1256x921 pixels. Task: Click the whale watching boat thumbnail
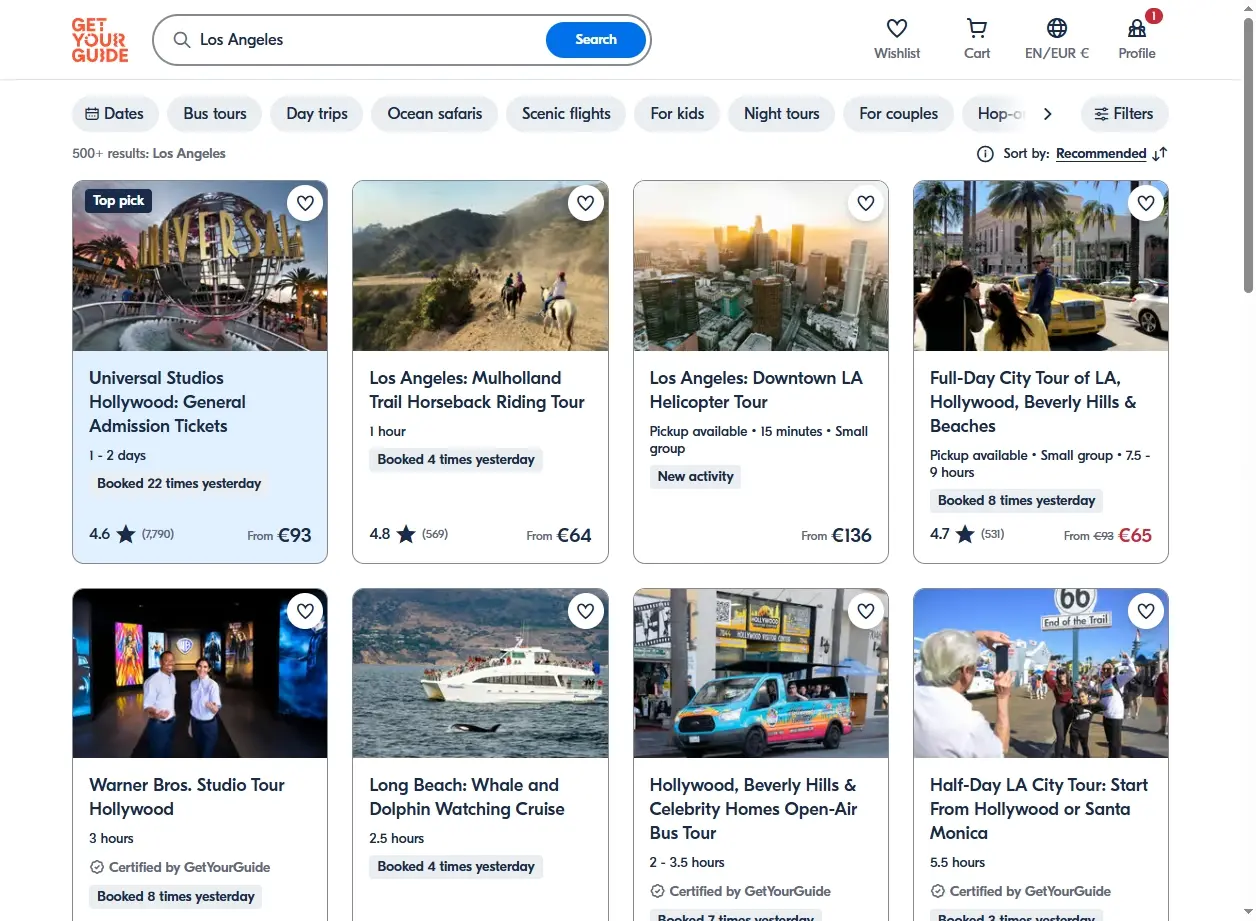click(480, 673)
